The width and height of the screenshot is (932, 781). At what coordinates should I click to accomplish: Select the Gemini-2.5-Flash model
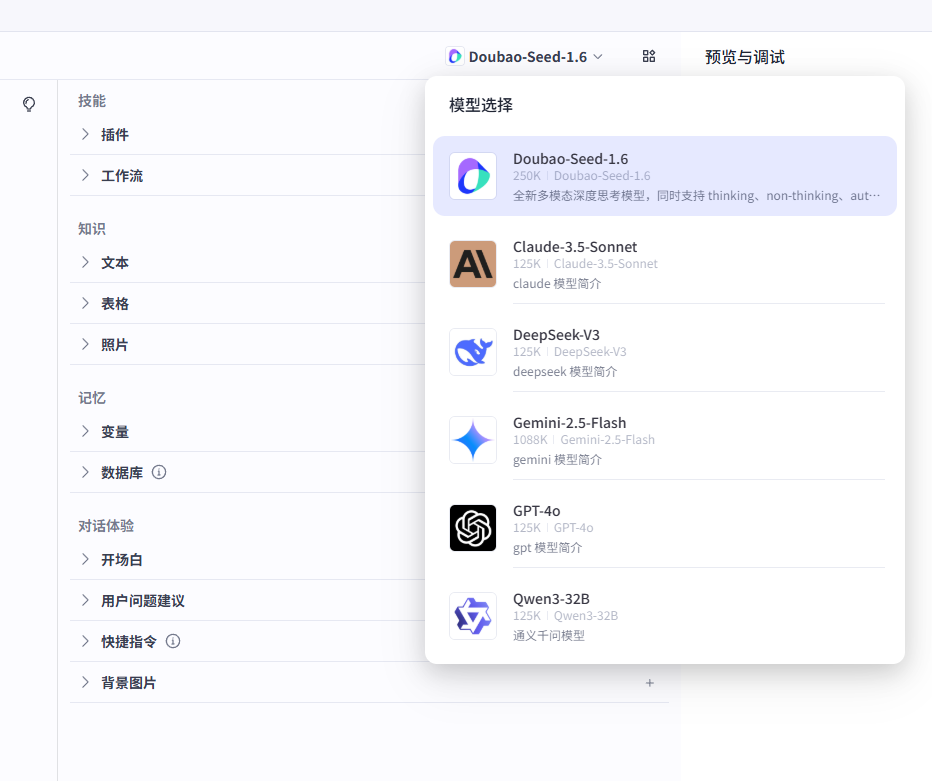click(665, 440)
